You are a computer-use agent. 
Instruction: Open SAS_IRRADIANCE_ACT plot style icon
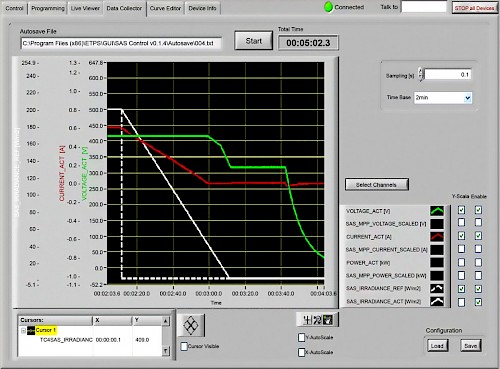pos(437,301)
